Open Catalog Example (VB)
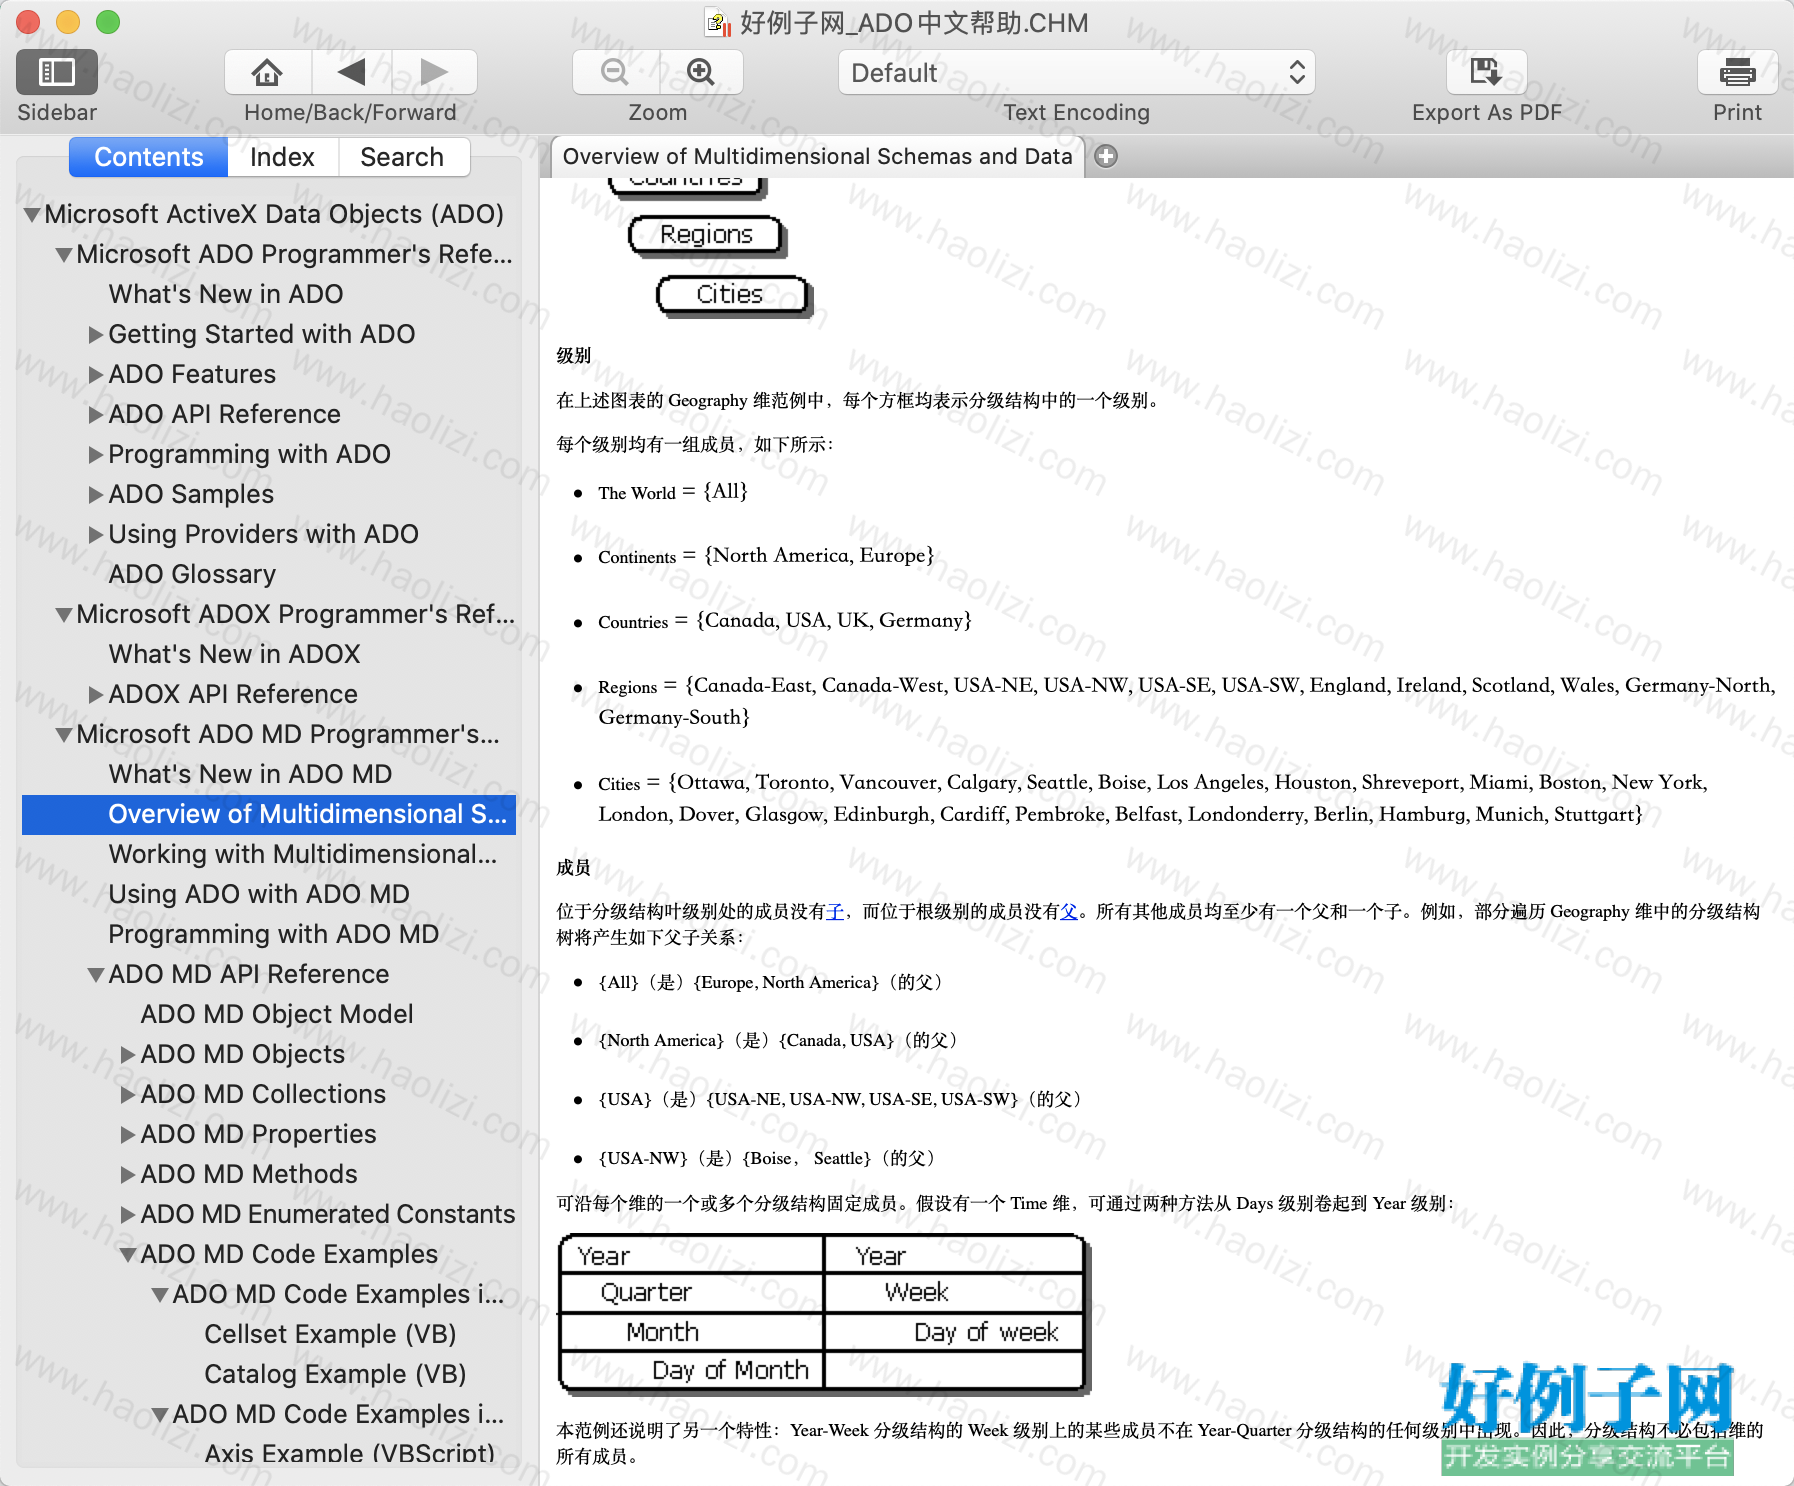This screenshot has width=1794, height=1486. (x=335, y=1374)
